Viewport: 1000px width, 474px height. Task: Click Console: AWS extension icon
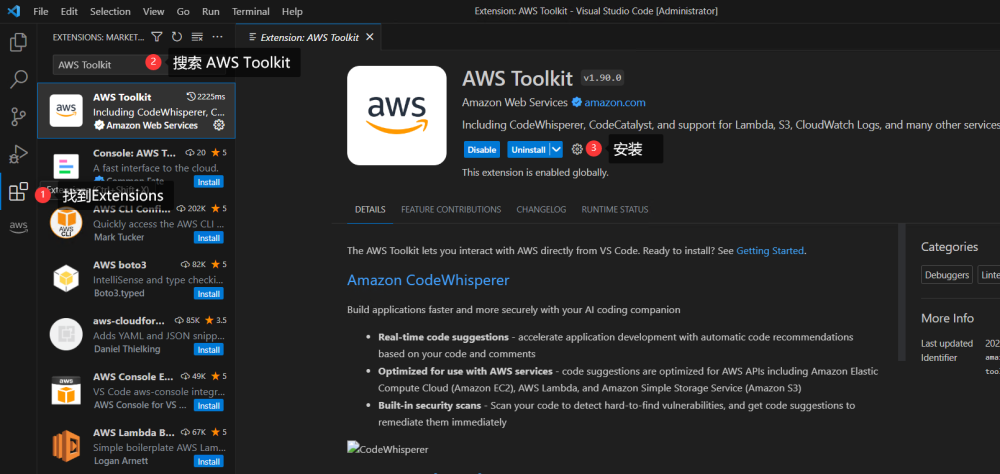tap(66, 167)
